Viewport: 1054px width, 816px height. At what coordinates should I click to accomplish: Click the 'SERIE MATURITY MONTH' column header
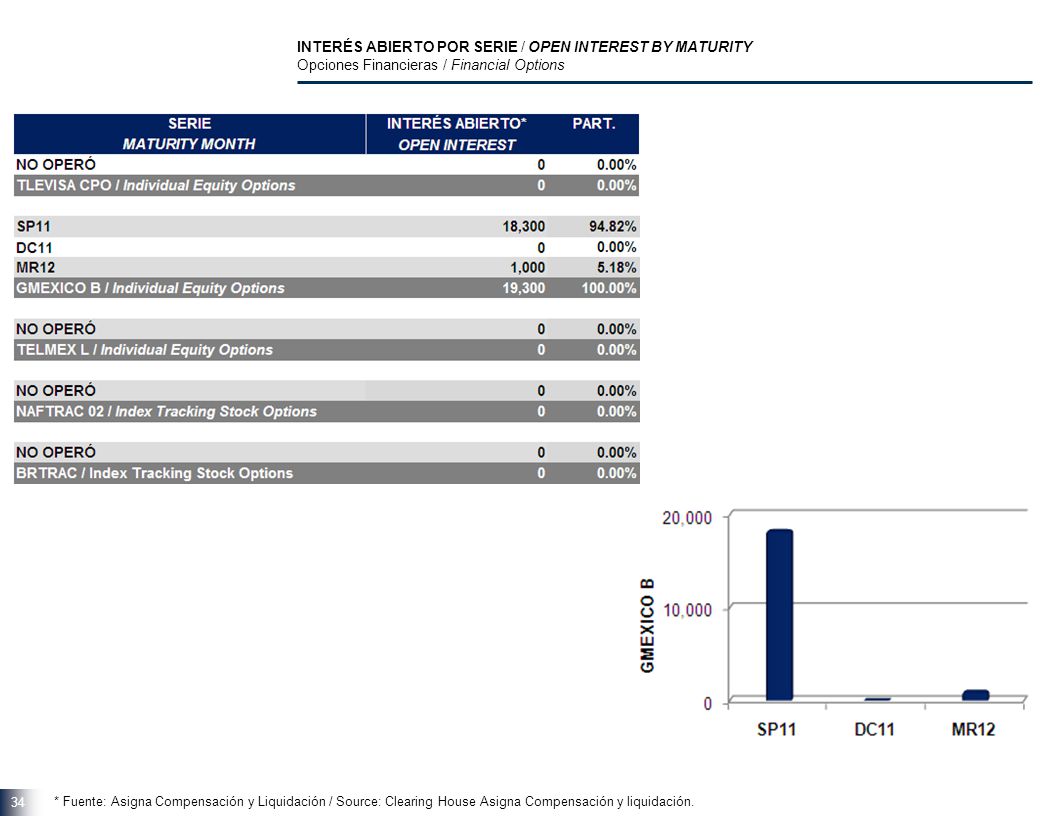point(190,134)
